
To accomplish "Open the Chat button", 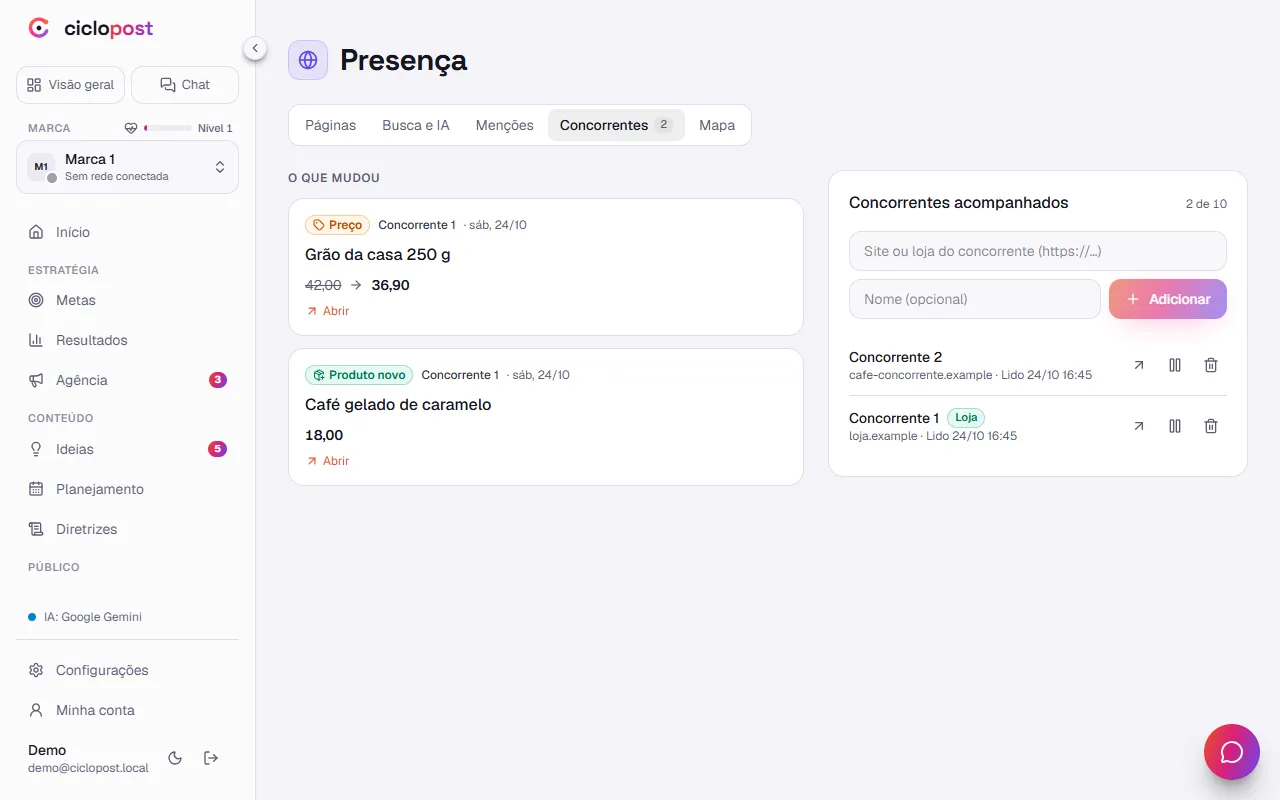I will coord(185,85).
